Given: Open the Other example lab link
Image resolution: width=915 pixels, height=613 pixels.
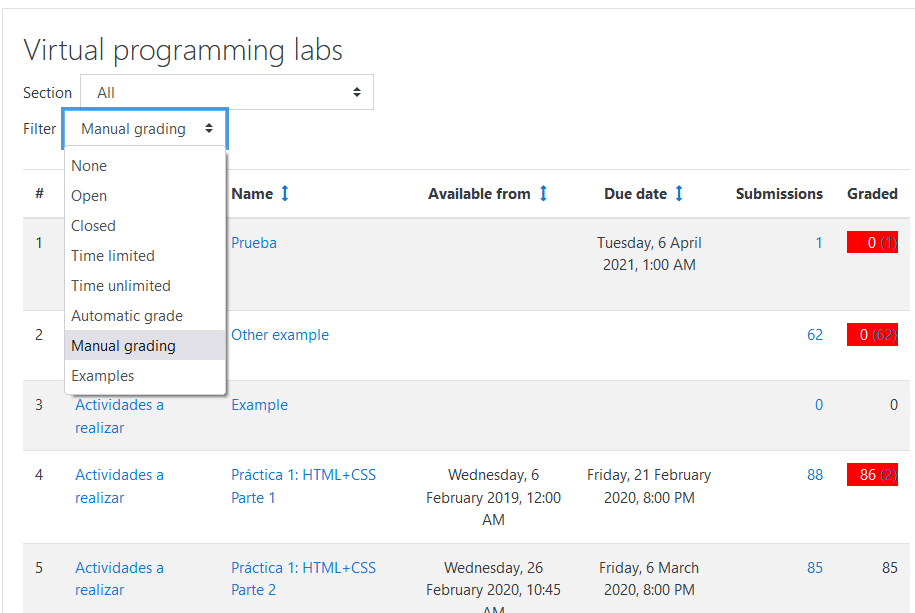Looking at the screenshot, I should [x=280, y=335].
